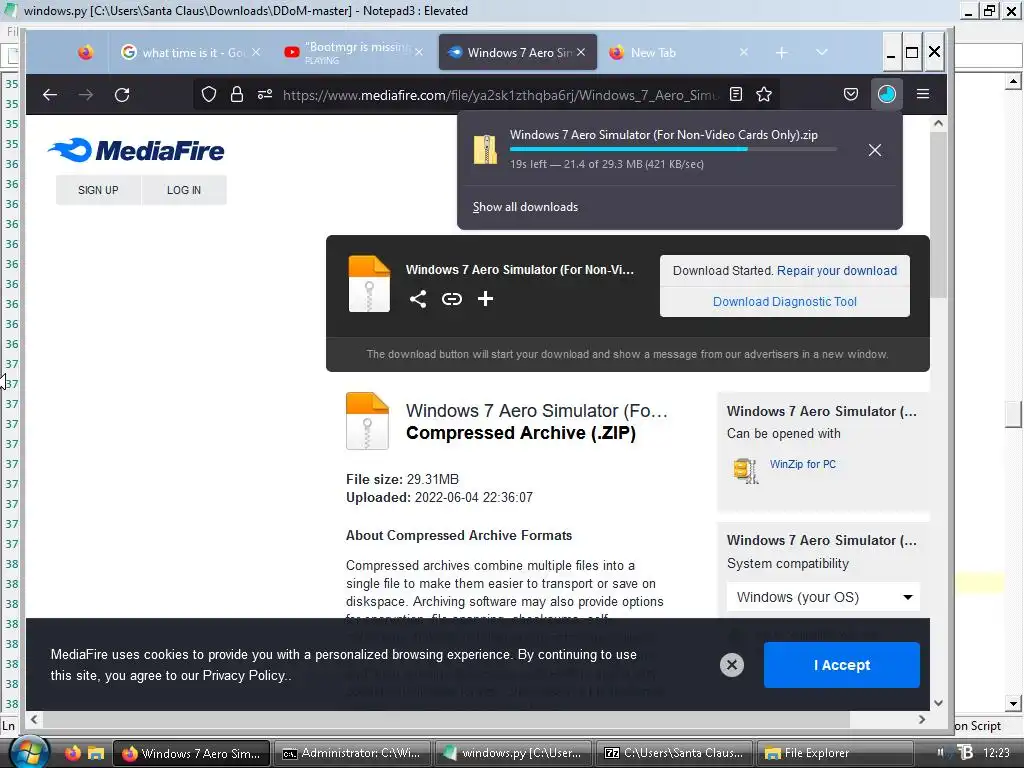Click the browser page vertical scrollbar thumb
Viewport: 1024px width, 768px height.
(938, 214)
